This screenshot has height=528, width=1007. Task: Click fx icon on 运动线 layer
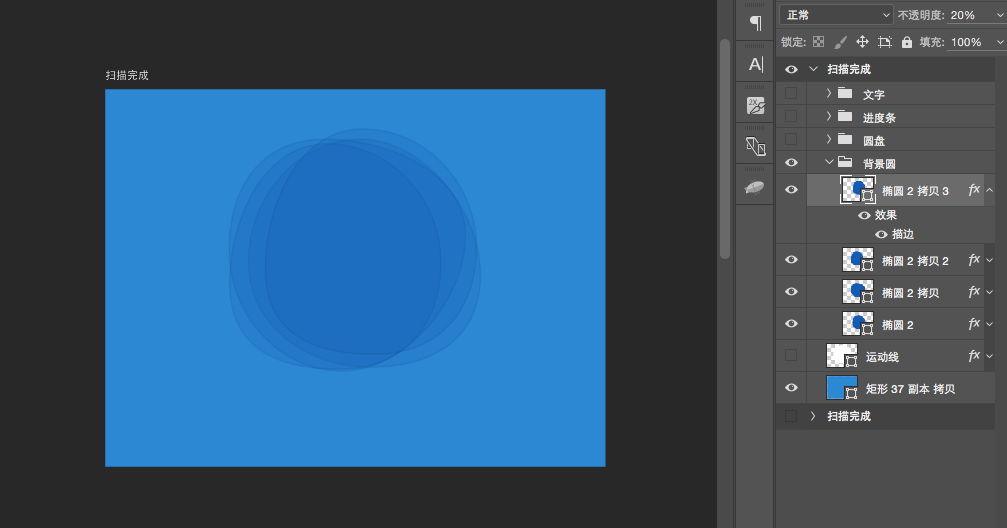pyautogui.click(x=974, y=355)
